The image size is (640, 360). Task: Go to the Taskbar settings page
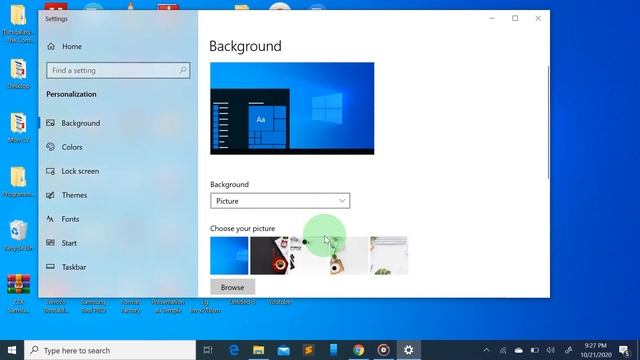[74, 267]
